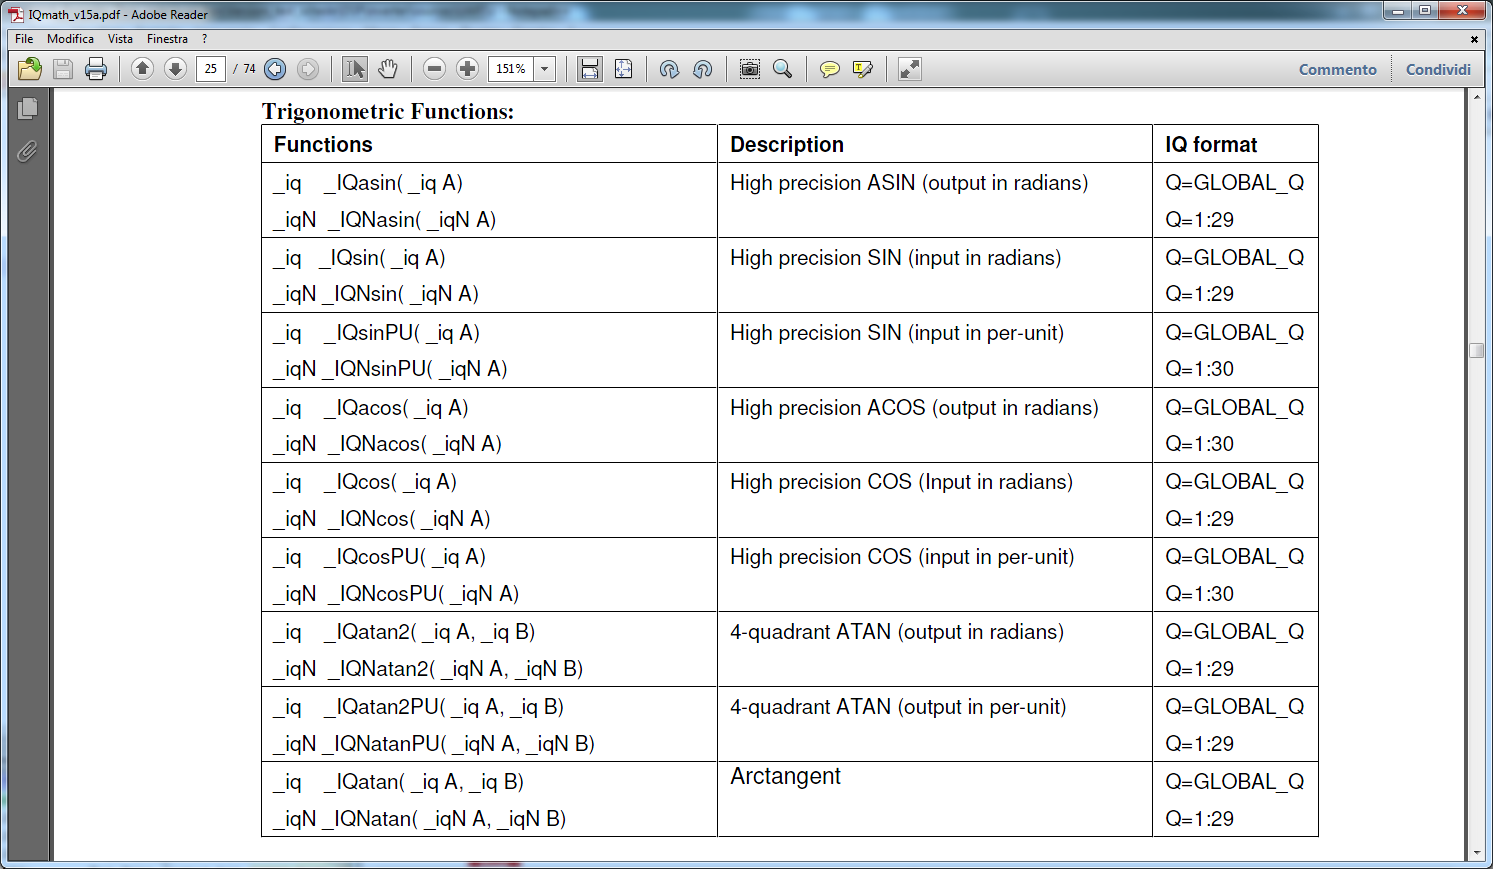Click '_IQatan2( _iq A, _iq B)' text
Image resolution: width=1493 pixels, height=869 pixels.
tap(429, 632)
